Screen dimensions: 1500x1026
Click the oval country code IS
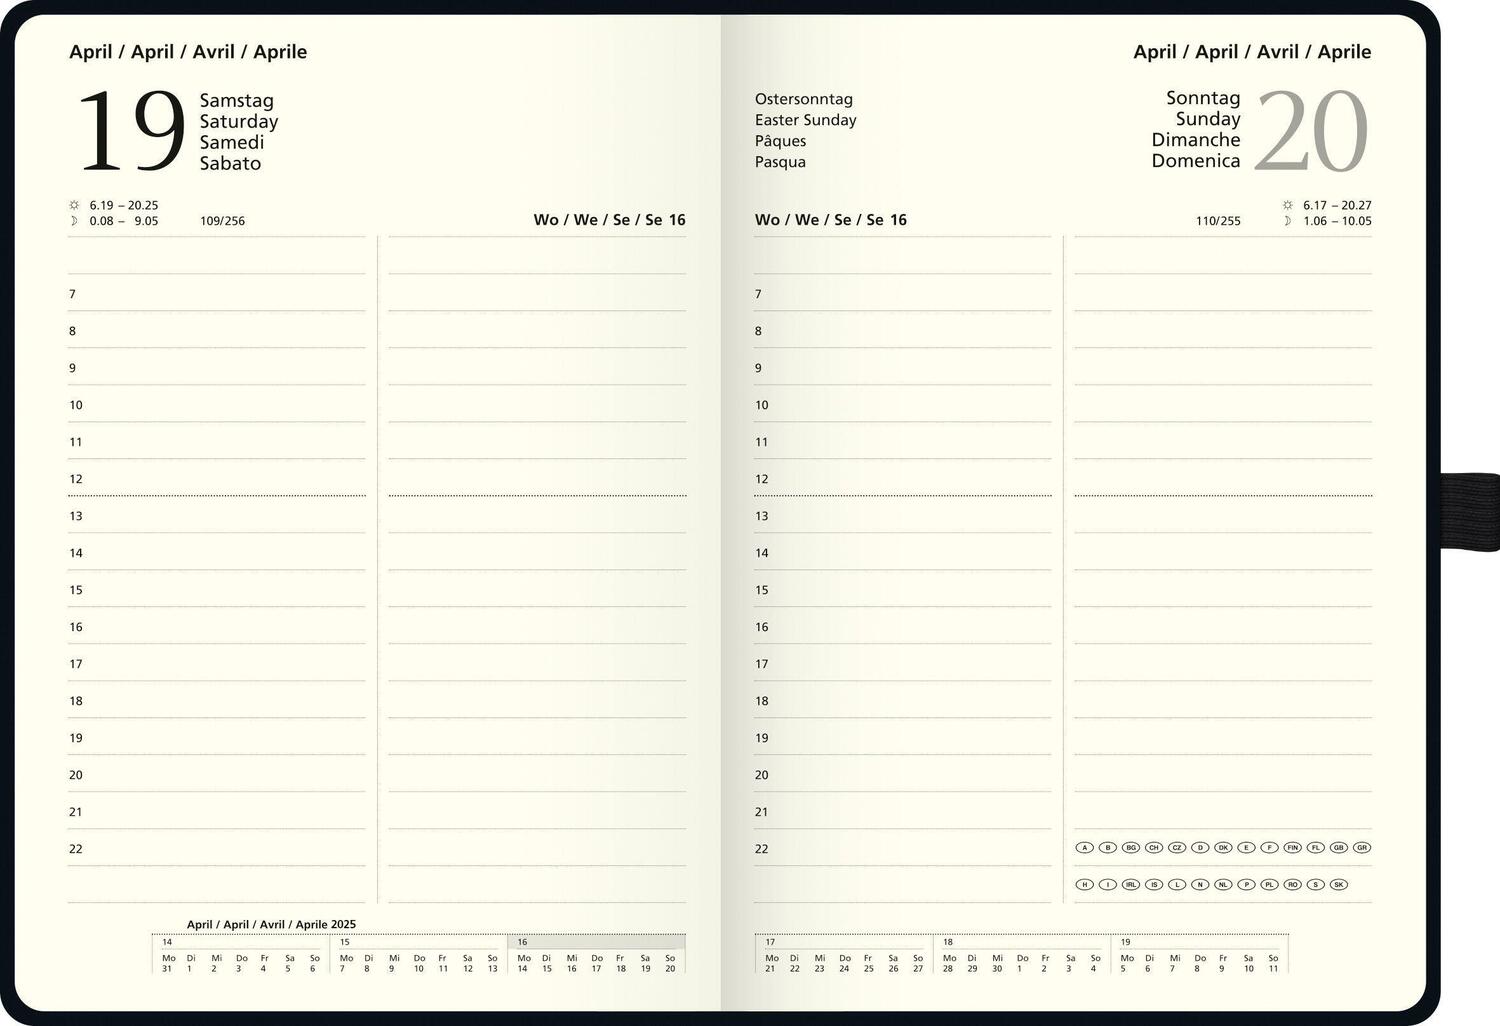click(1154, 885)
